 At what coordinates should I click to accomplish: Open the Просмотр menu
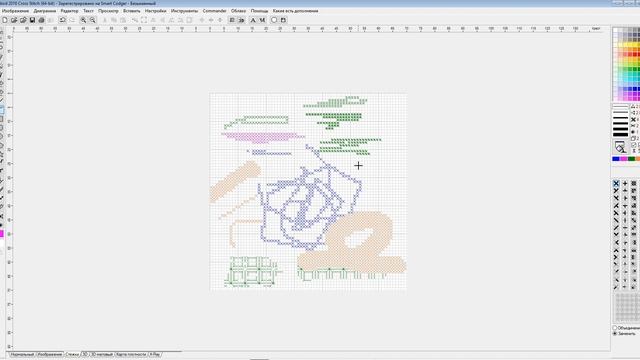(x=108, y=11)
